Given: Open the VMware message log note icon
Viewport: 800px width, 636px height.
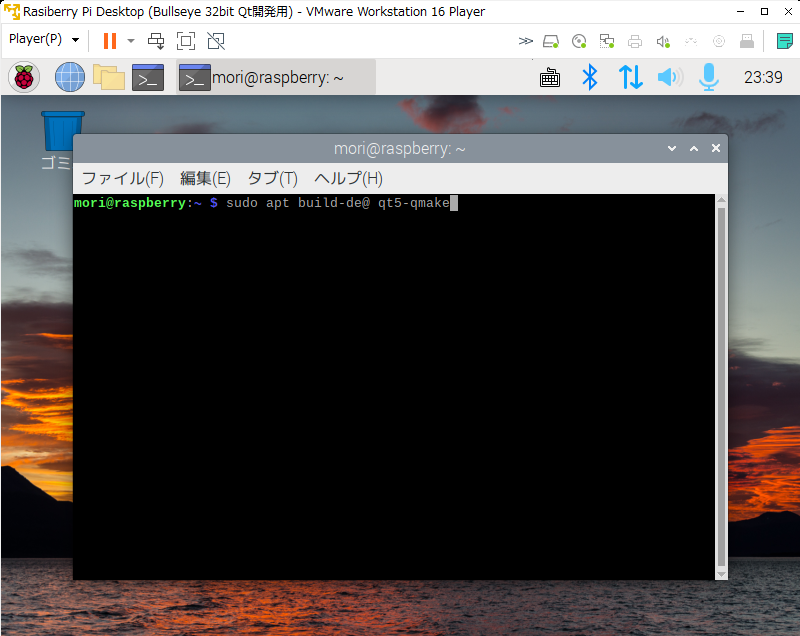Looking at the screenshot, I should (784, 41).
